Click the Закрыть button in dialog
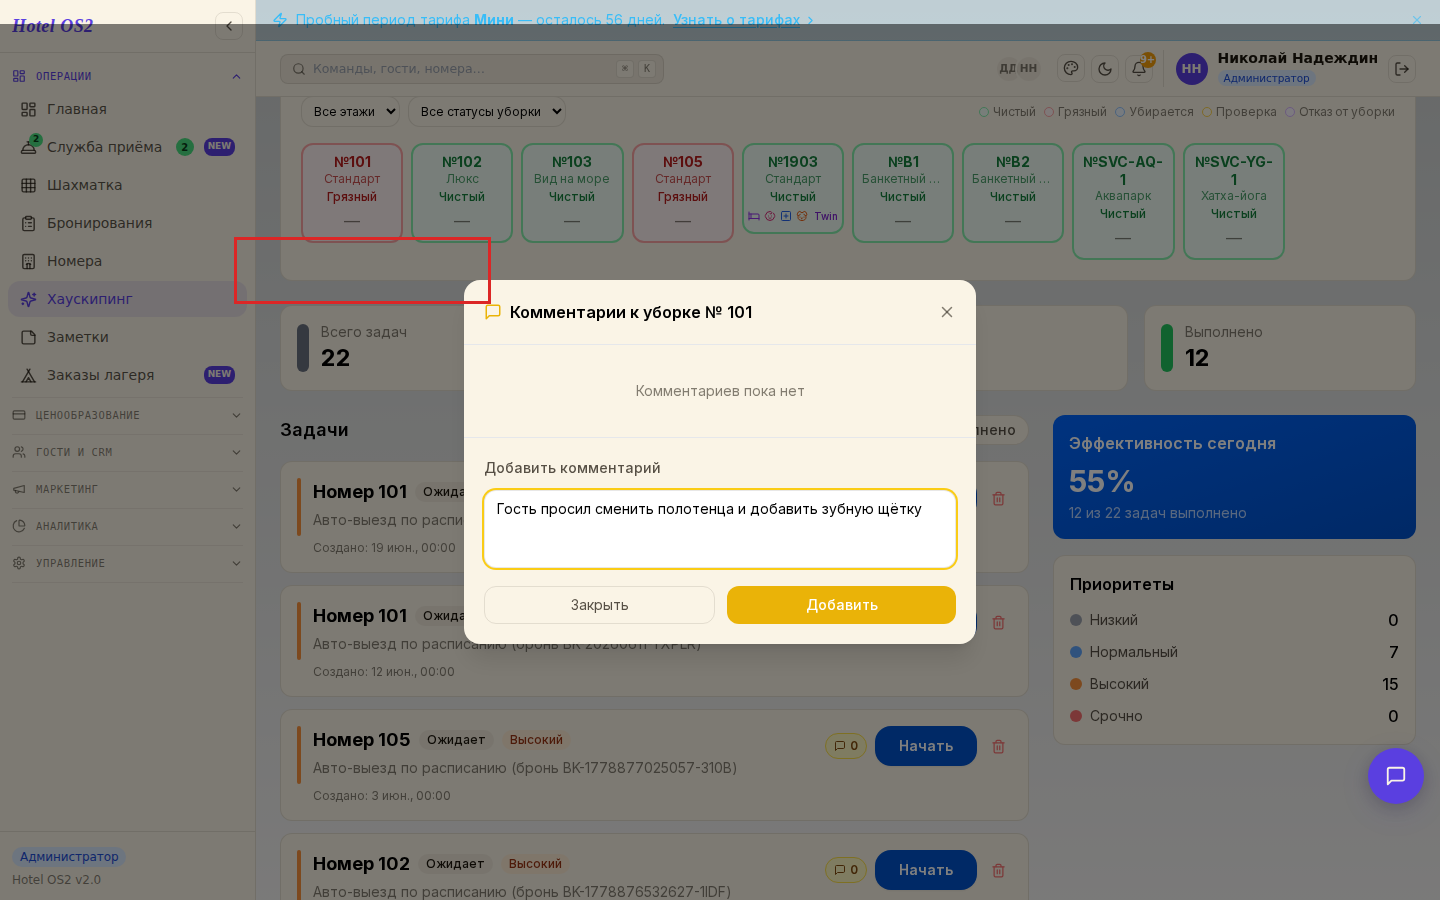 [x=599, y=605]
